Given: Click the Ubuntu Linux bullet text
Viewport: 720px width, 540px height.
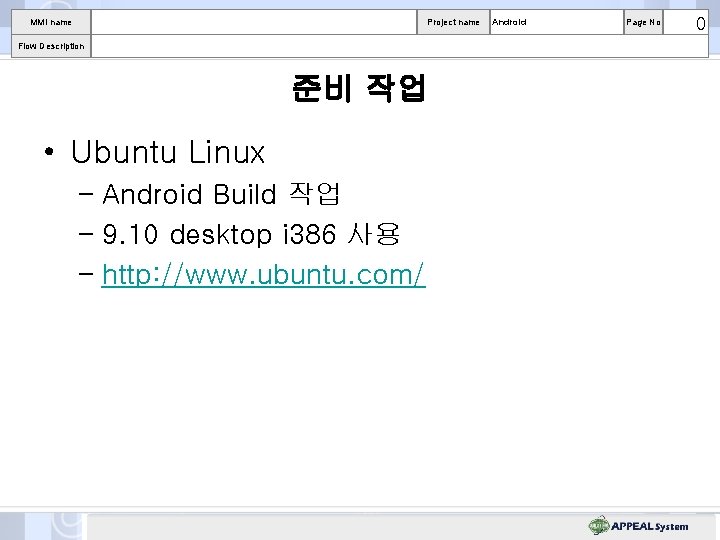Looking at the screenshot, I should 168,152.
